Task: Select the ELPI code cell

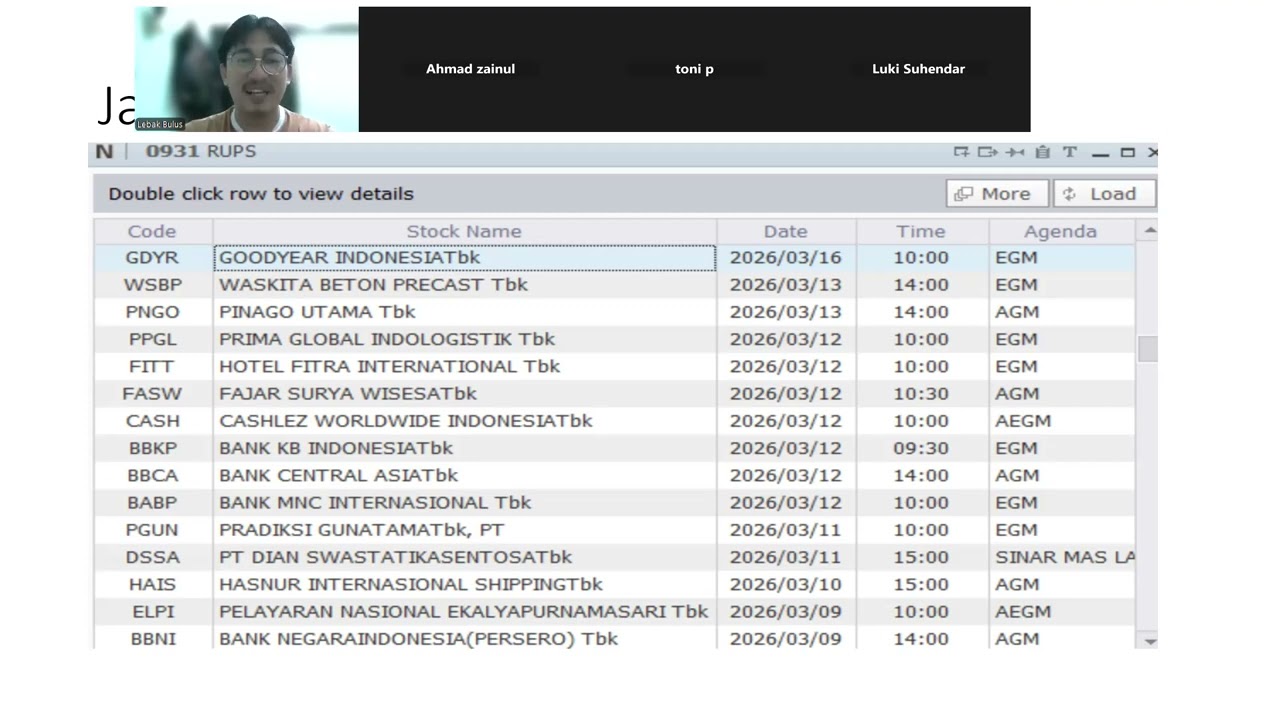Action: tap(152, 612)
